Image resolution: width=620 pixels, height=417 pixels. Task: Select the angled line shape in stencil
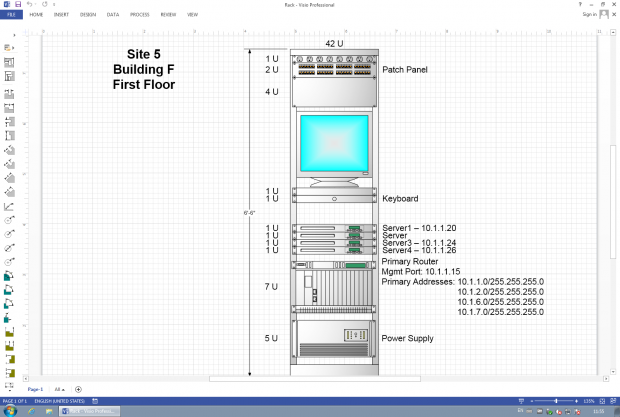9,206
